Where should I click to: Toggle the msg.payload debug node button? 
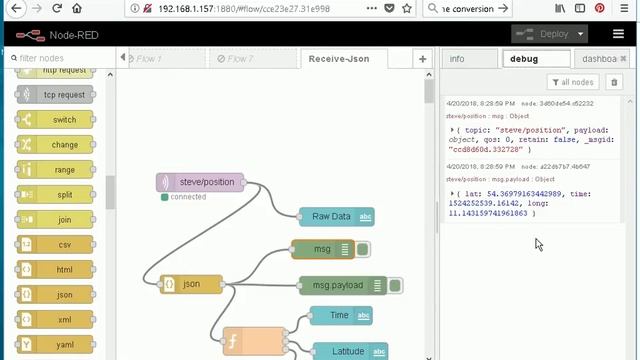pyautogui.click(x=395, y=285)
